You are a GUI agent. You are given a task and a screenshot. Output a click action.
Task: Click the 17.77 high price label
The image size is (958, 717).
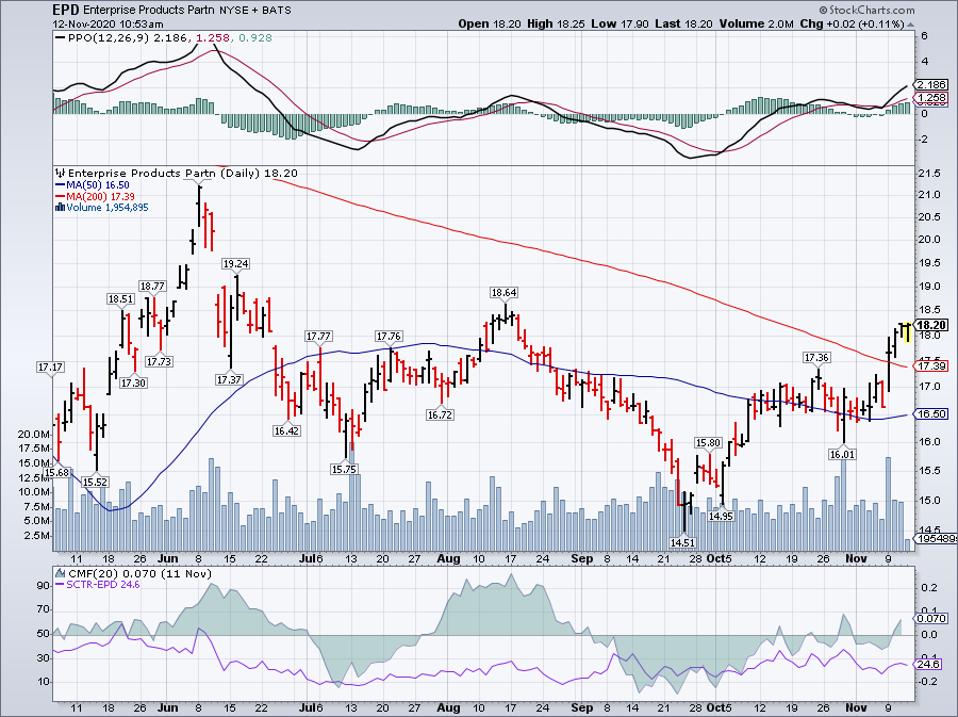(x=319, y=337)
